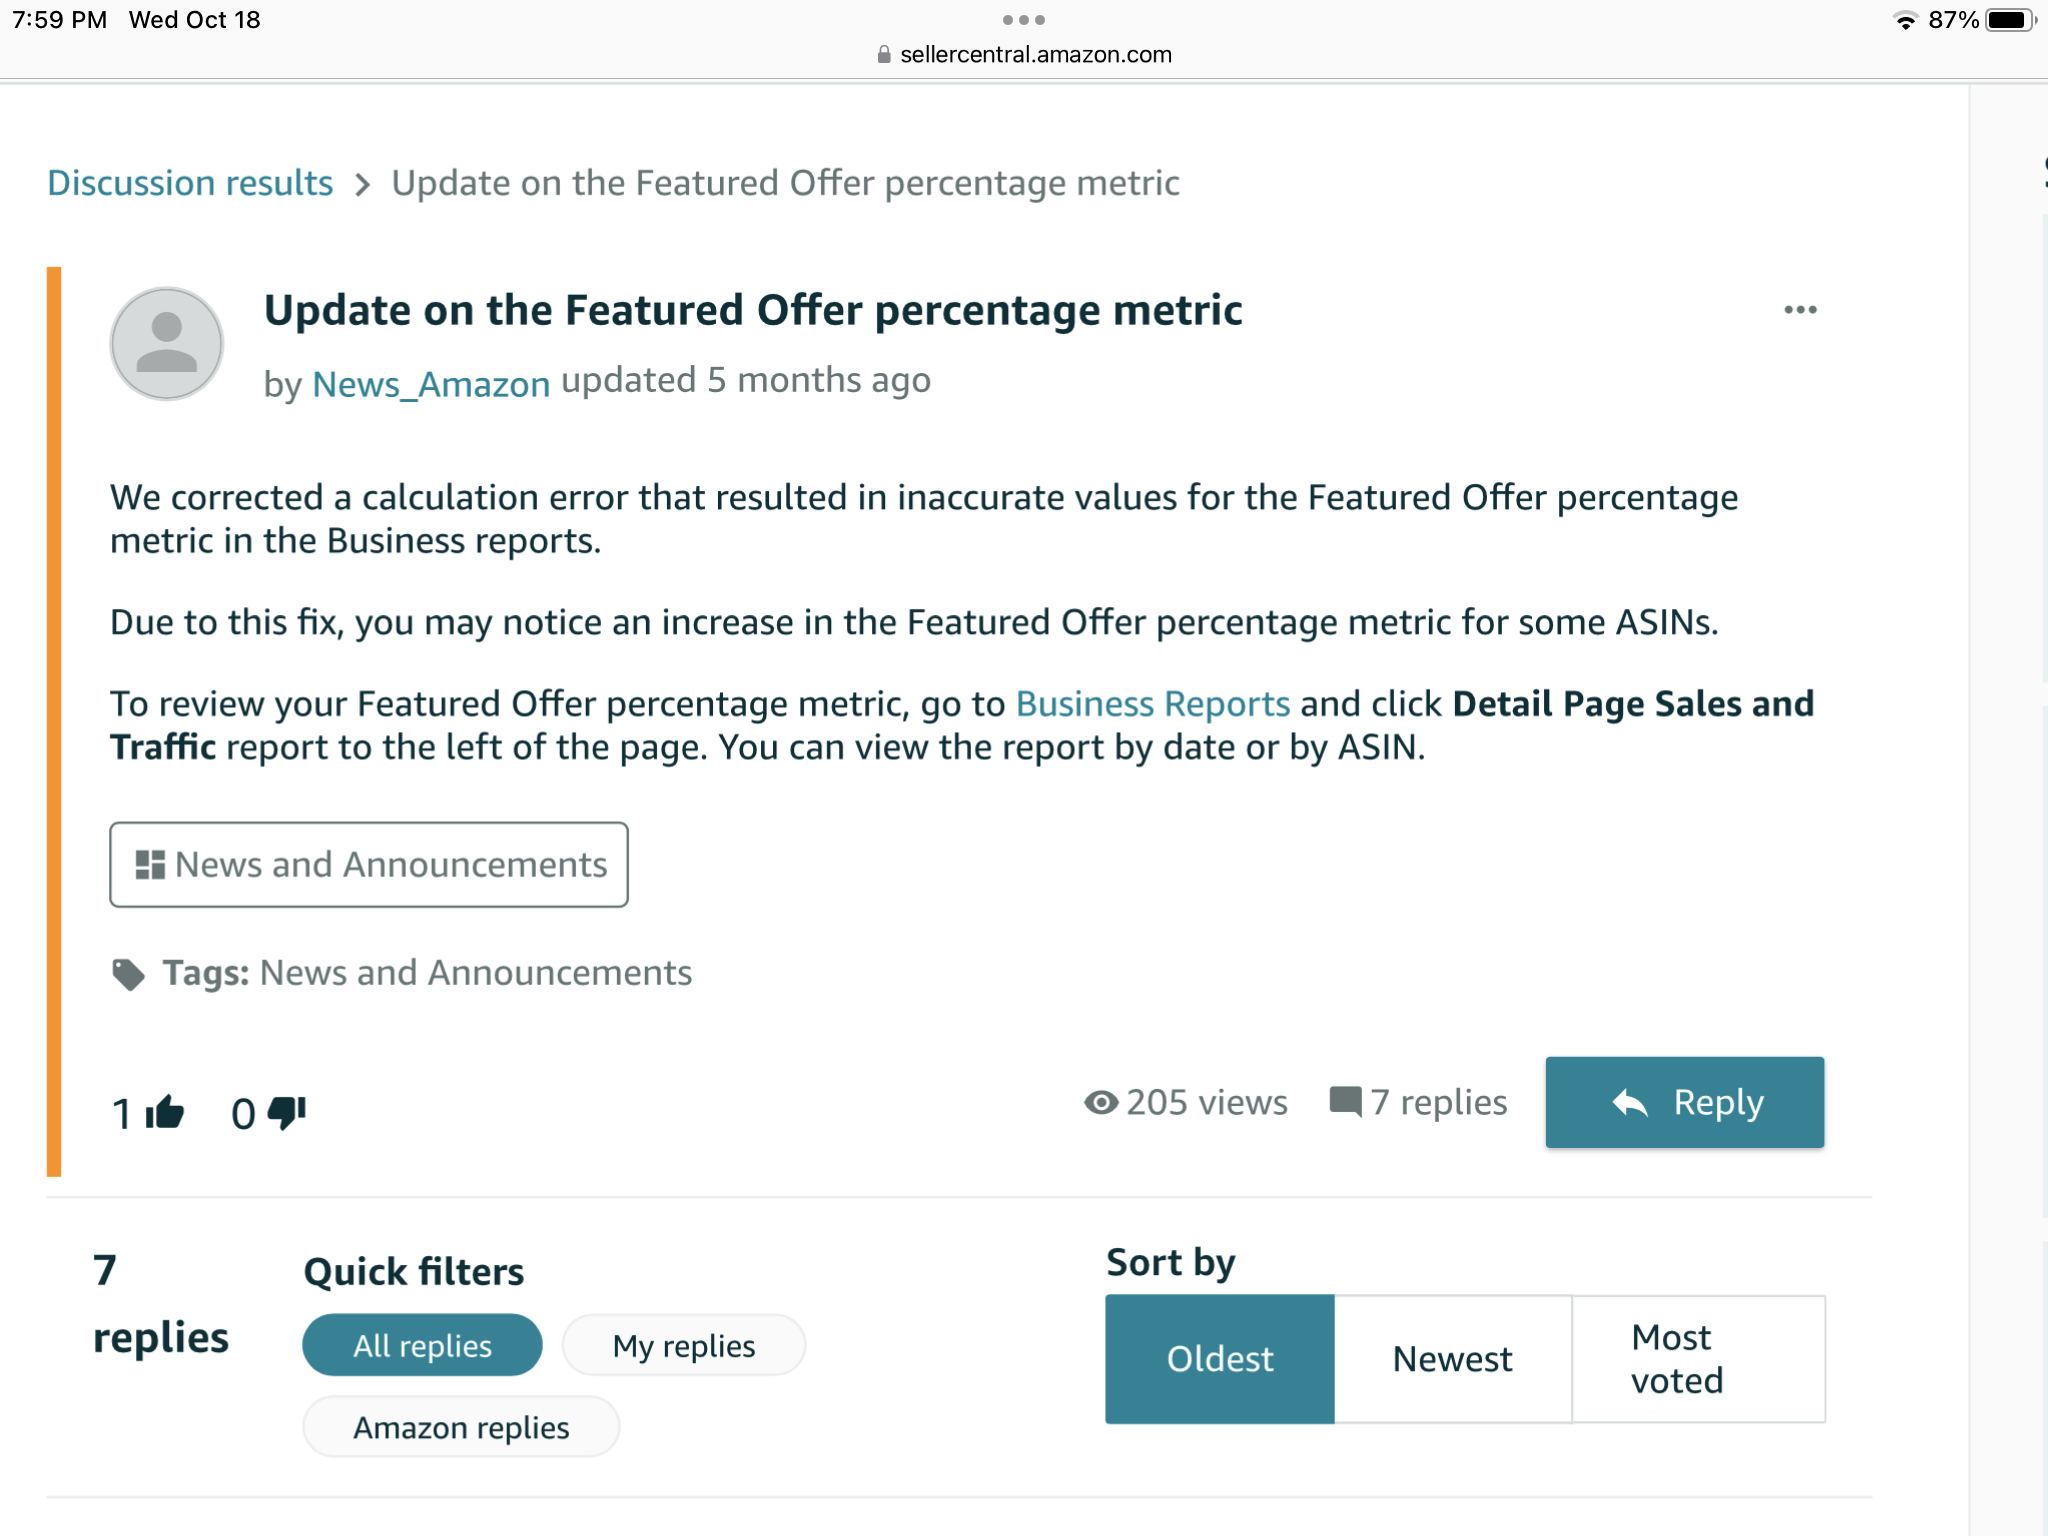
Task: Click the thumbs up like icon
Action: (165, 1113)
